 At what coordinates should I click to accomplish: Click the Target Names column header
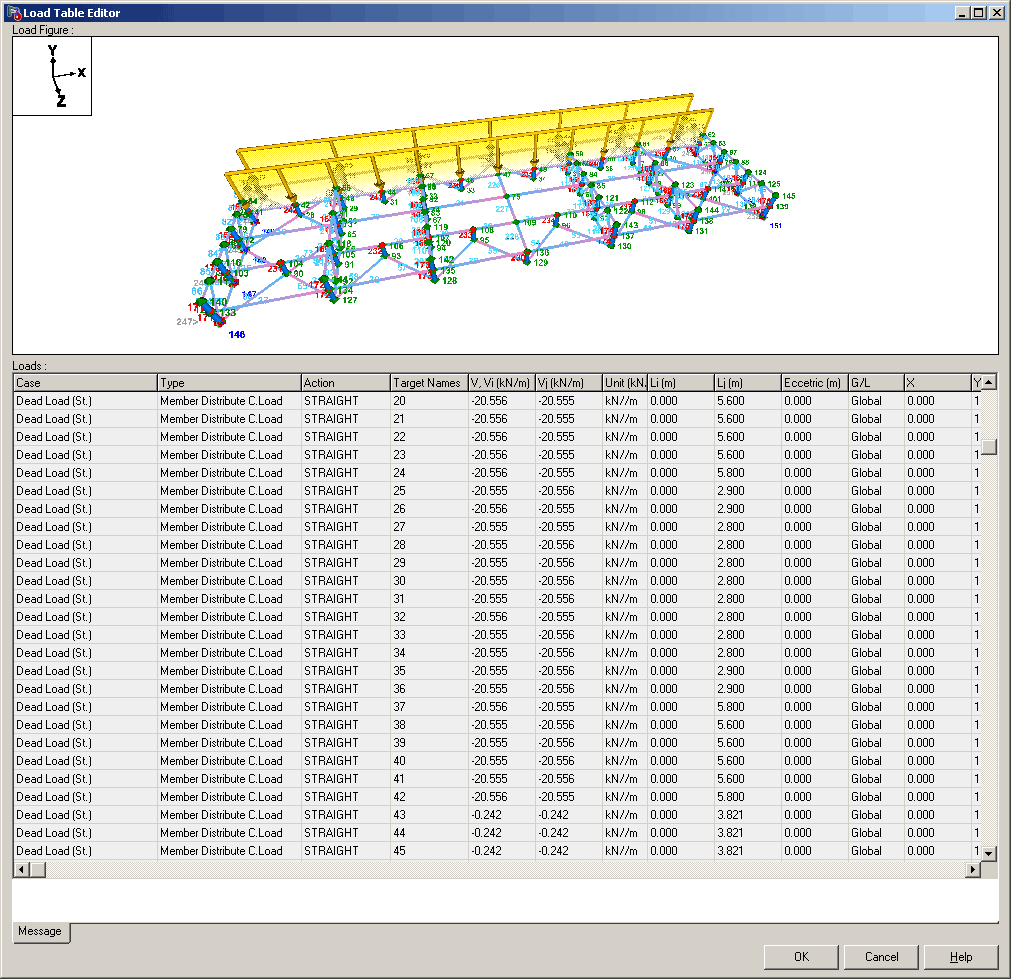[430, 382]
